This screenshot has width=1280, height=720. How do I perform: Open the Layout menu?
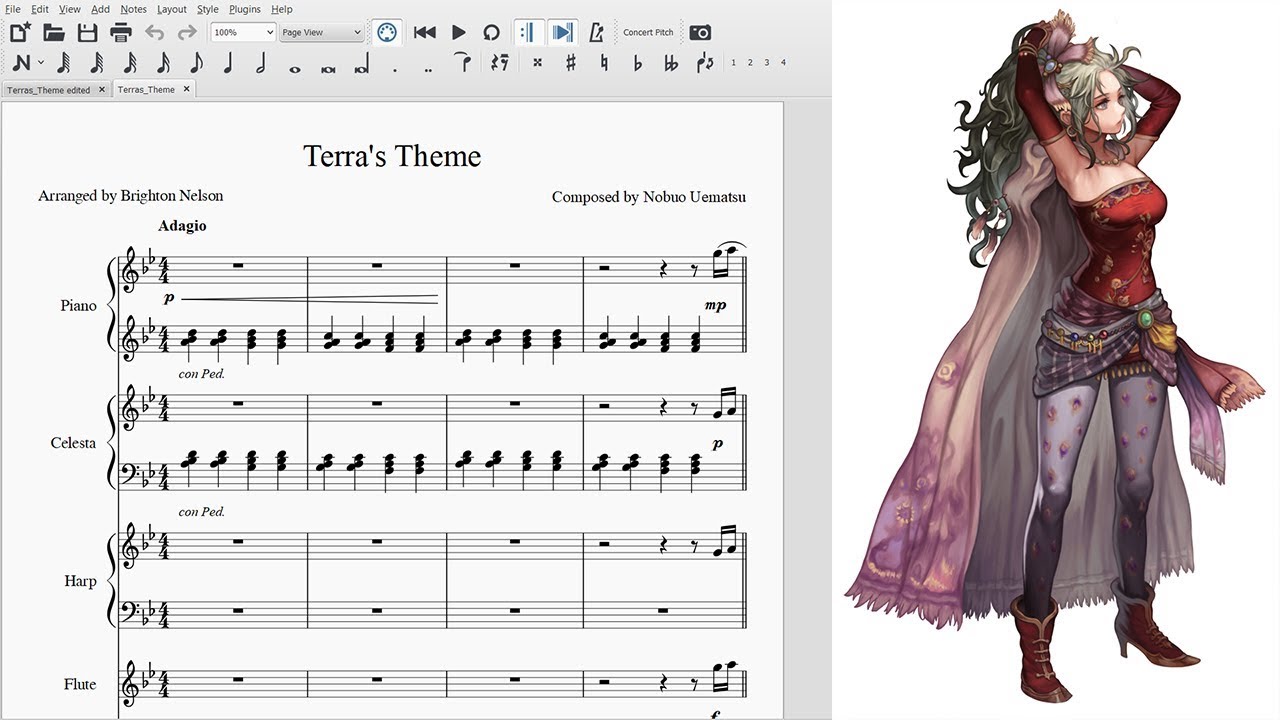(172, 9)
